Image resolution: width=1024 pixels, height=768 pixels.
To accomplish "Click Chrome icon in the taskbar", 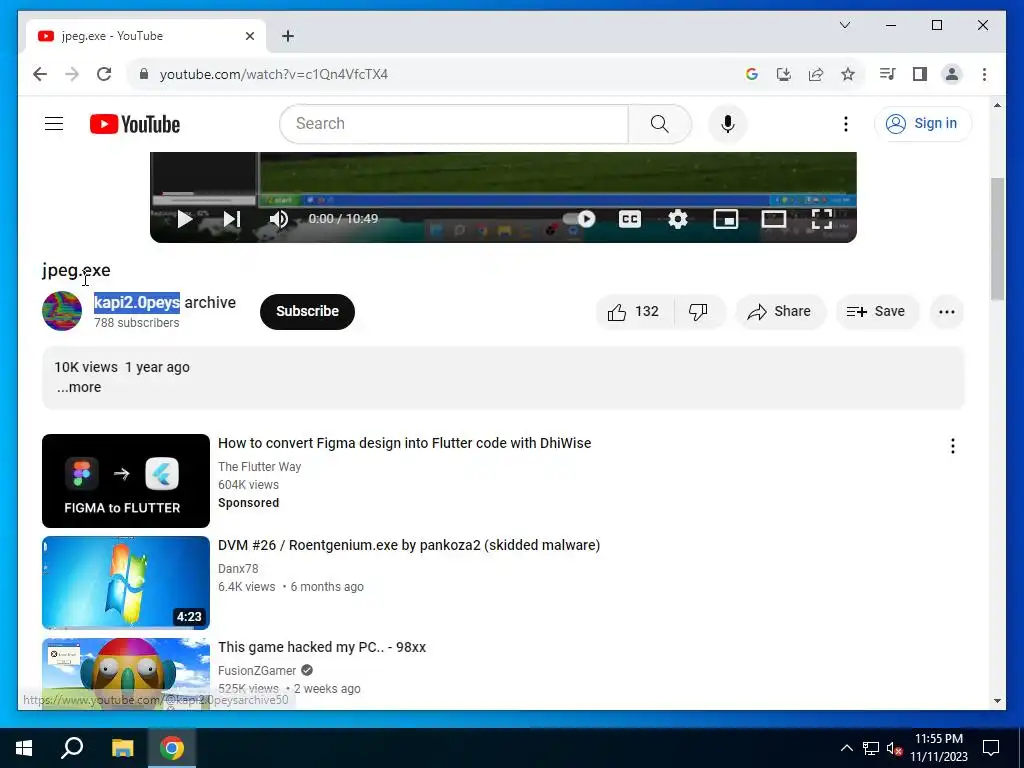I will 172,748.
